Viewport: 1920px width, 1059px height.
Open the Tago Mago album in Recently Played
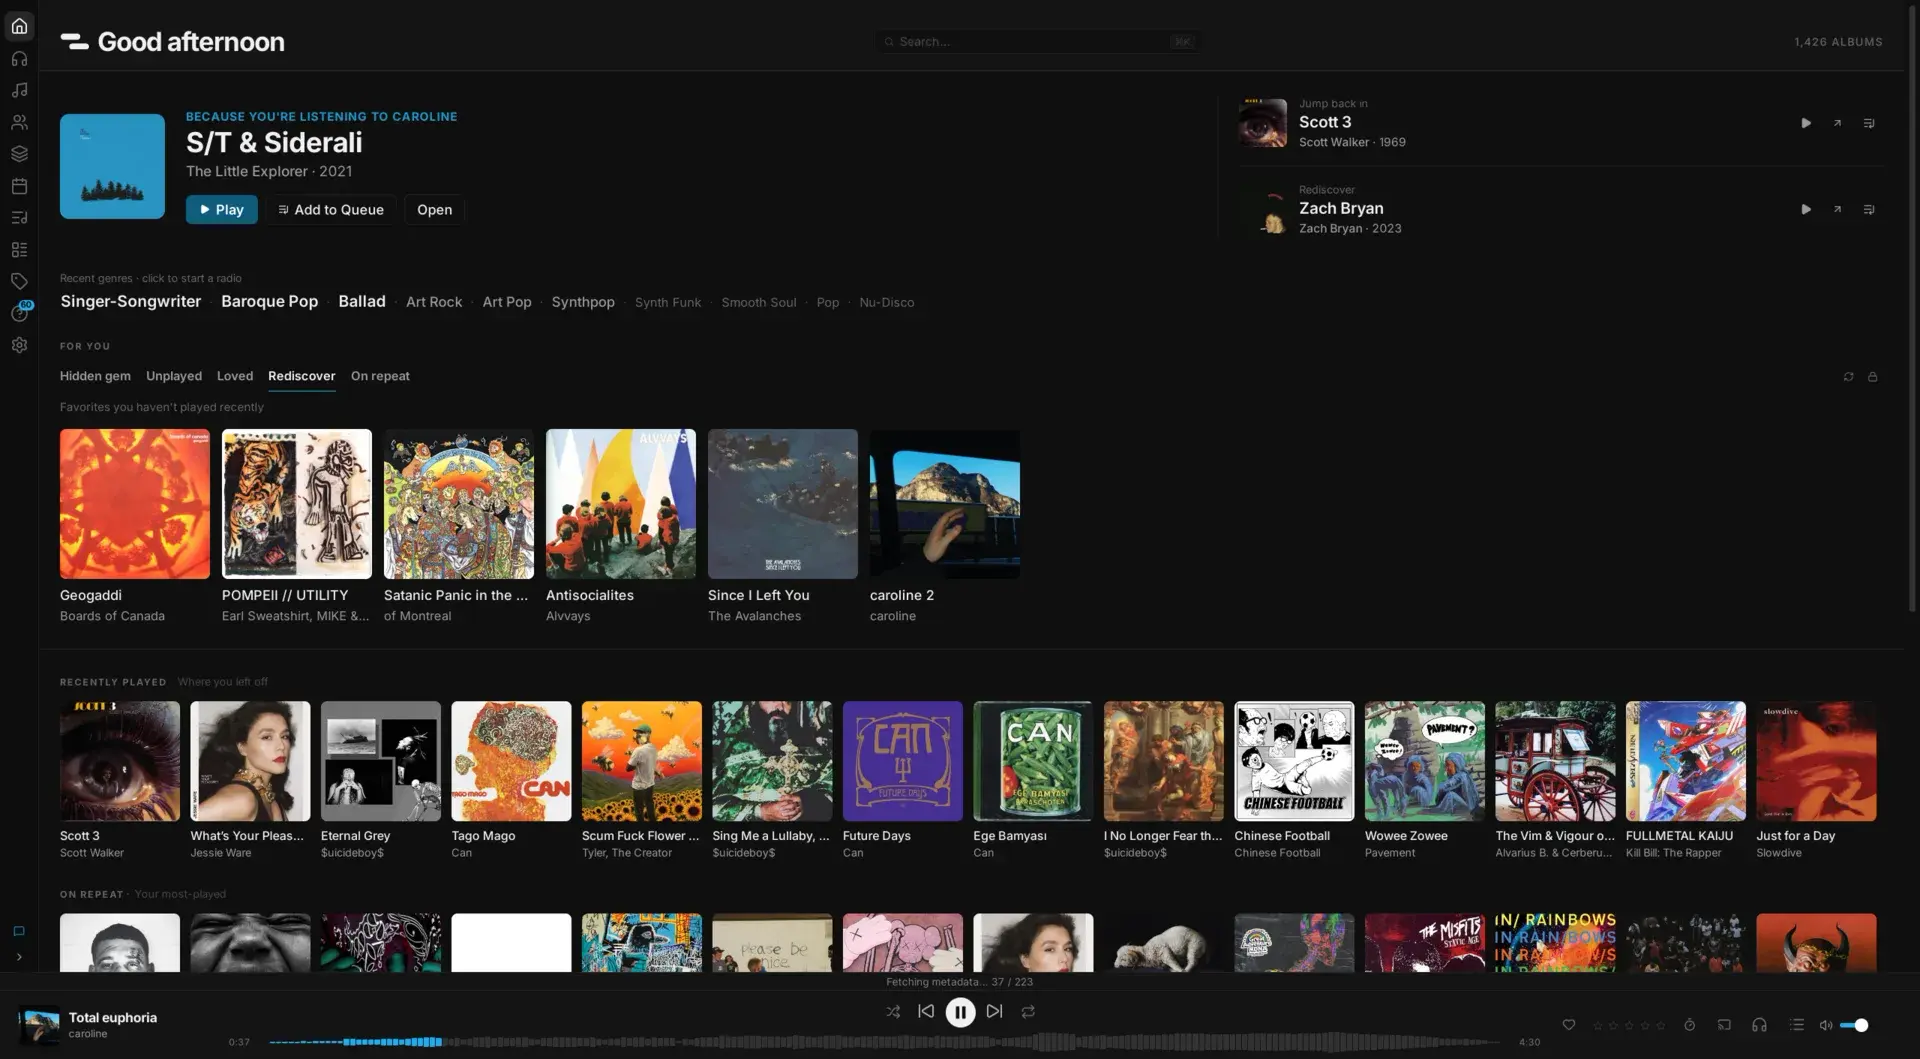pyautogui.click(x=511, y=761)
